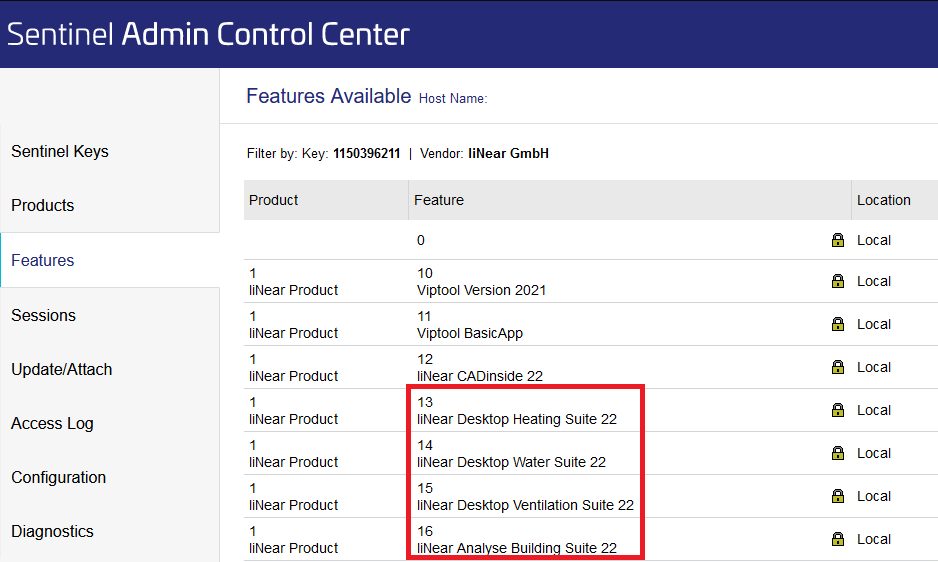Go to Update/Attach

(62, 369)
